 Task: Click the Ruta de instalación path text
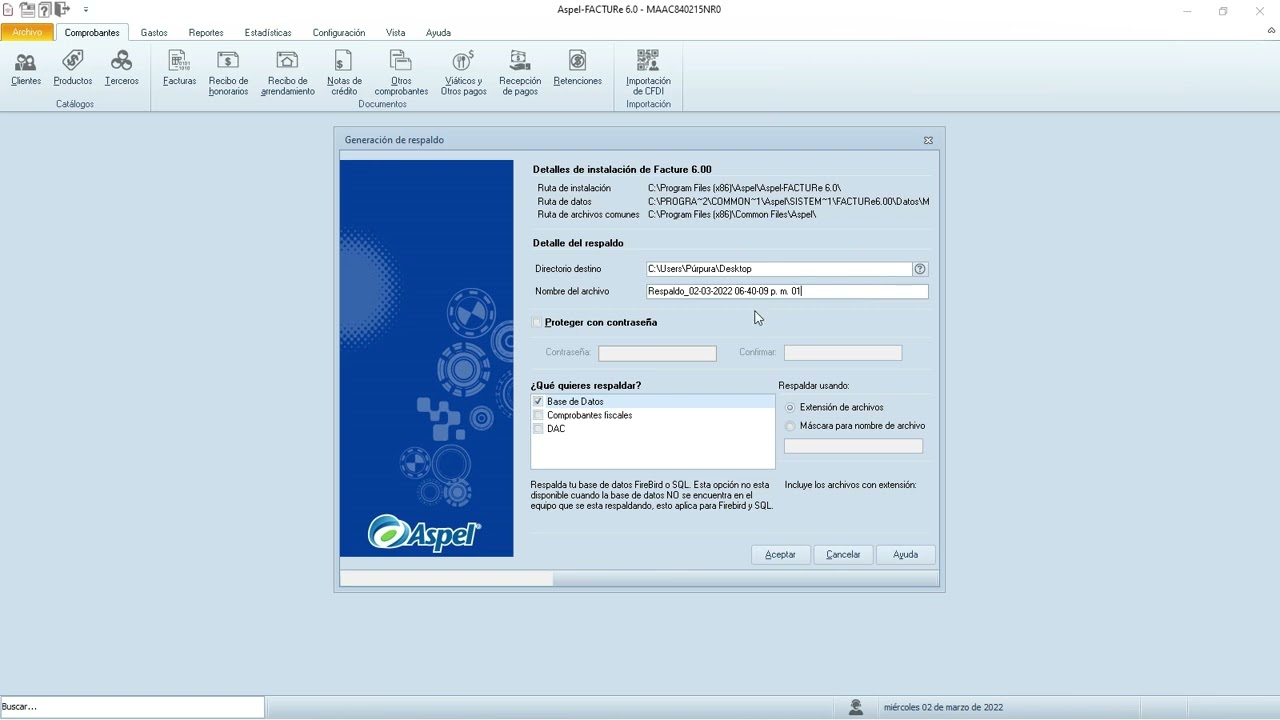coord(744,188)
